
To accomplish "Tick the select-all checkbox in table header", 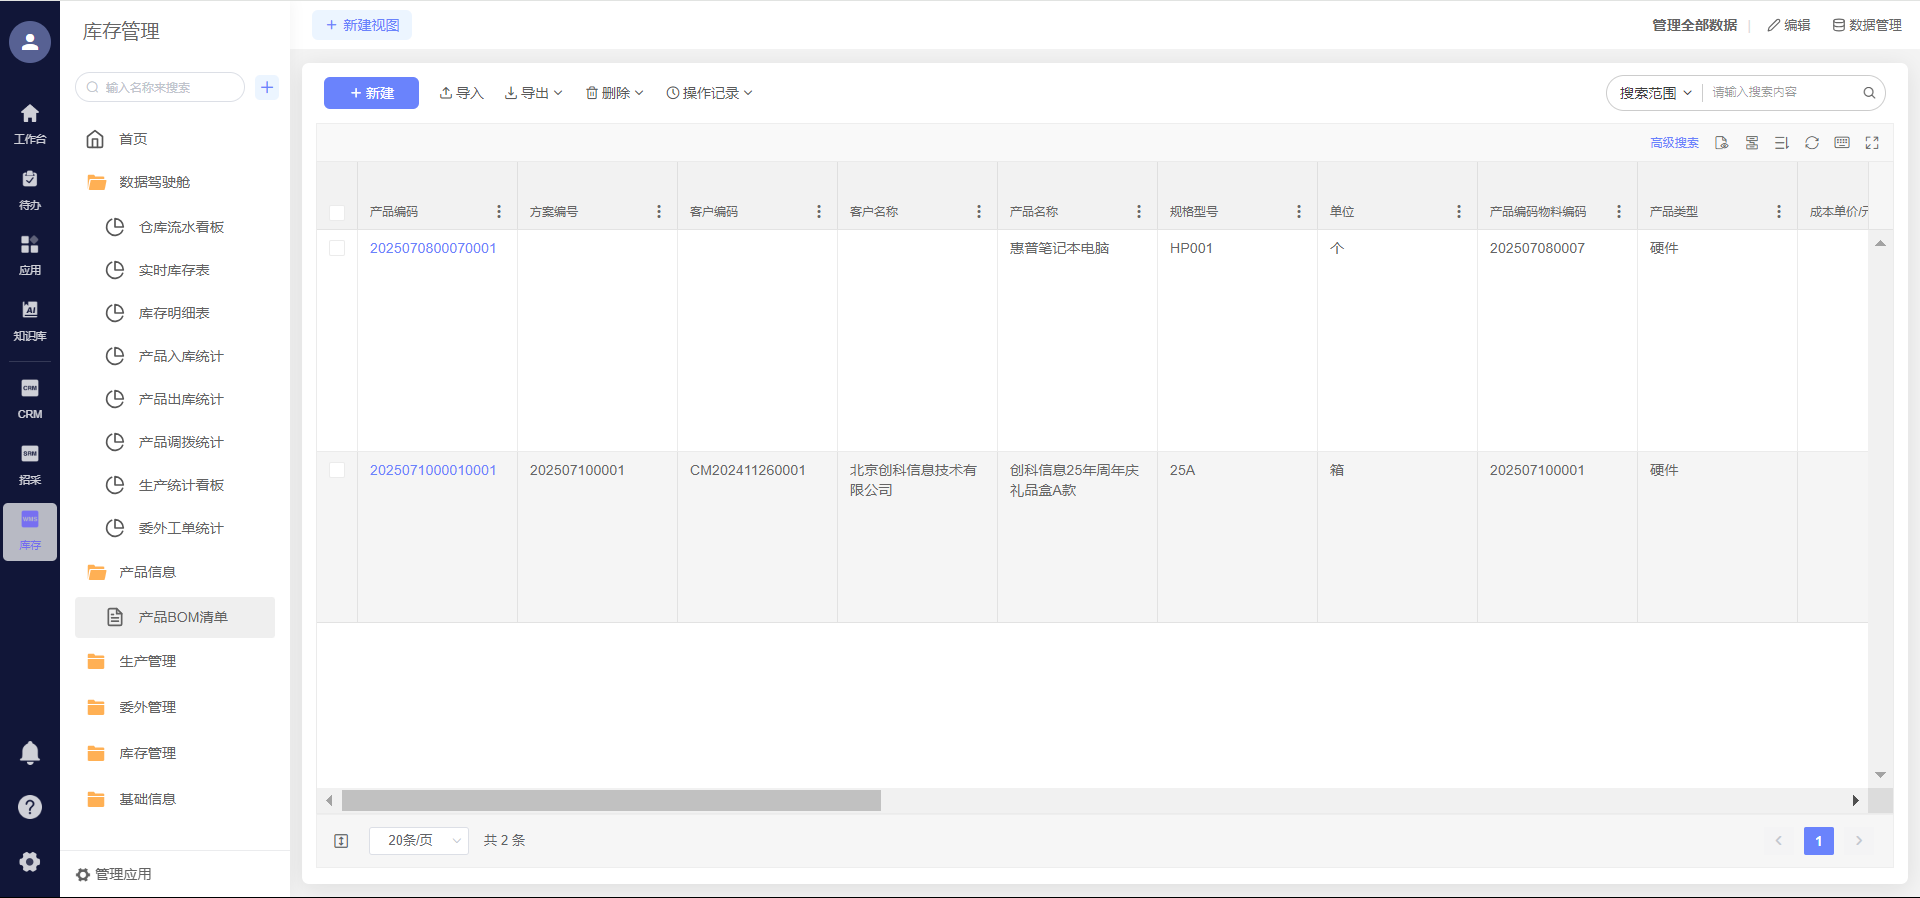I will (337, 212).
